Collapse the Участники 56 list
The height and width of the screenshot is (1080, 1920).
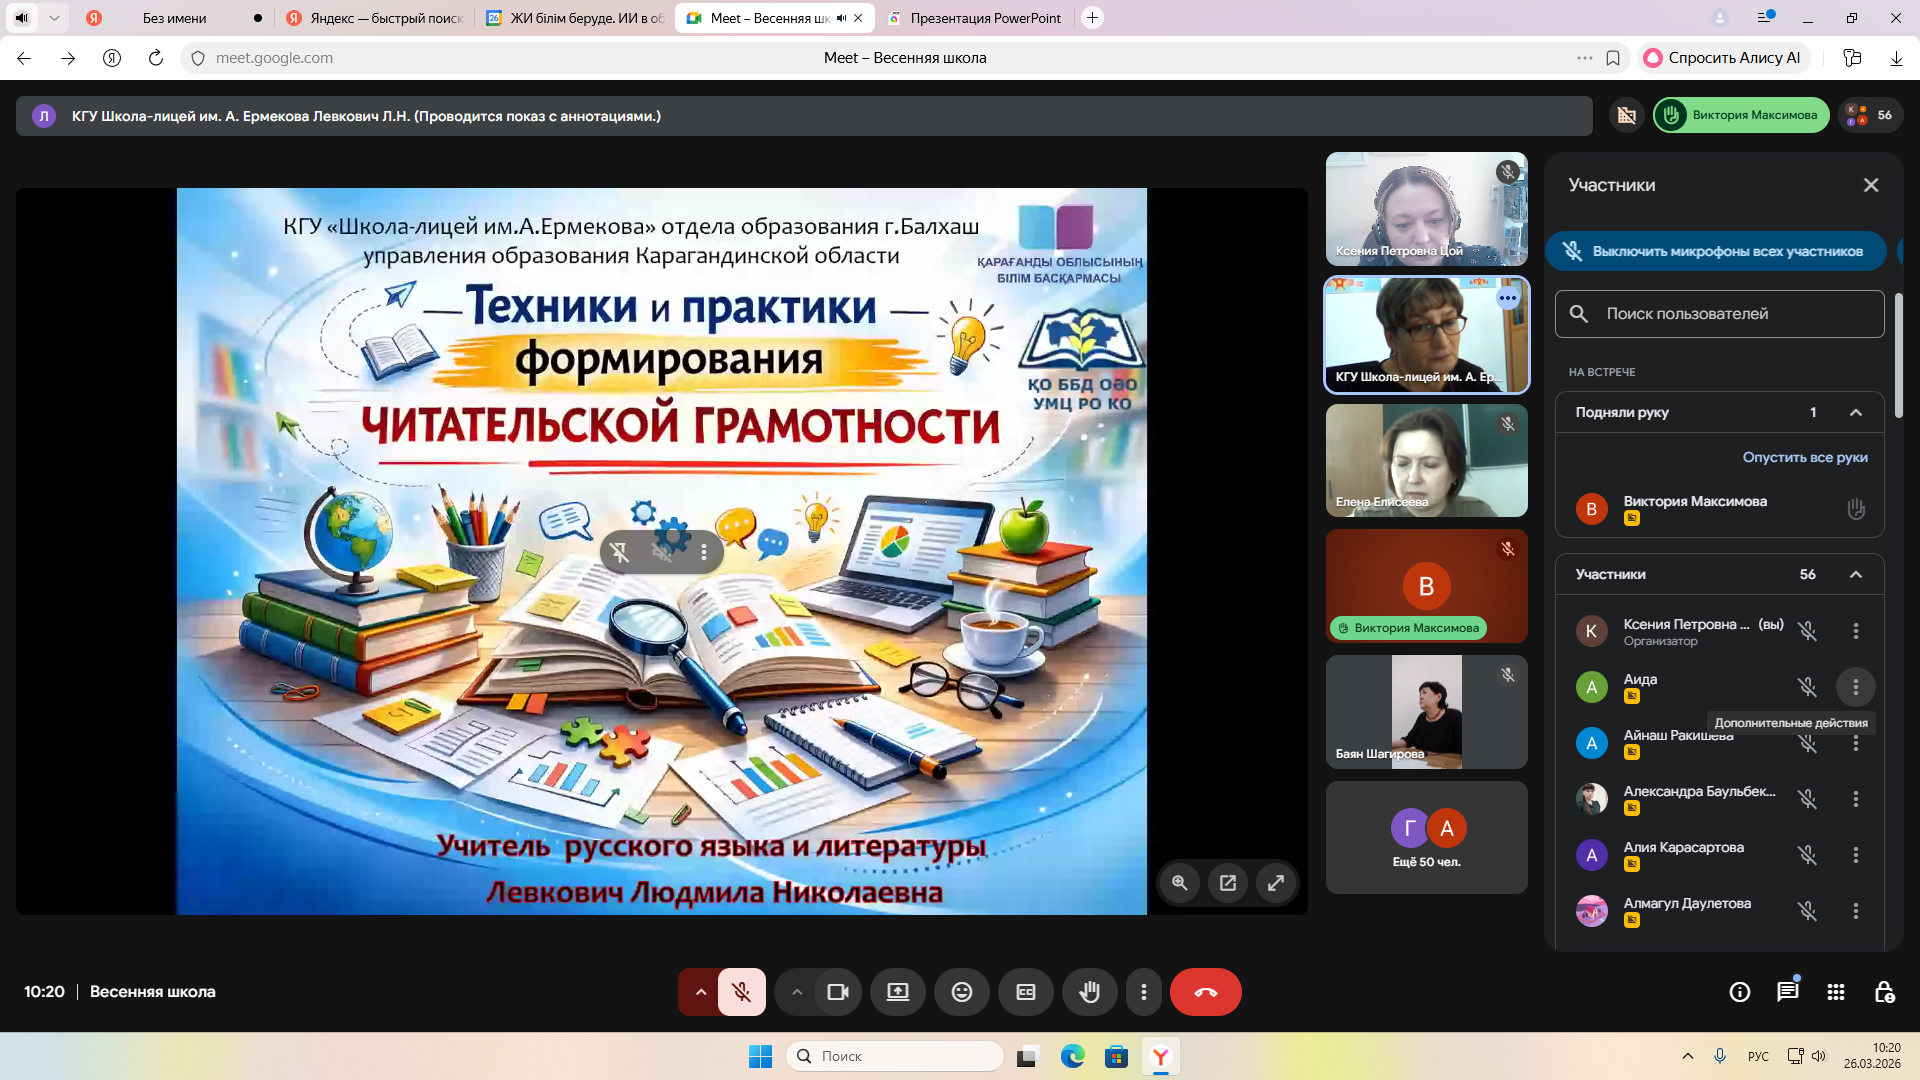[1855, 574]
